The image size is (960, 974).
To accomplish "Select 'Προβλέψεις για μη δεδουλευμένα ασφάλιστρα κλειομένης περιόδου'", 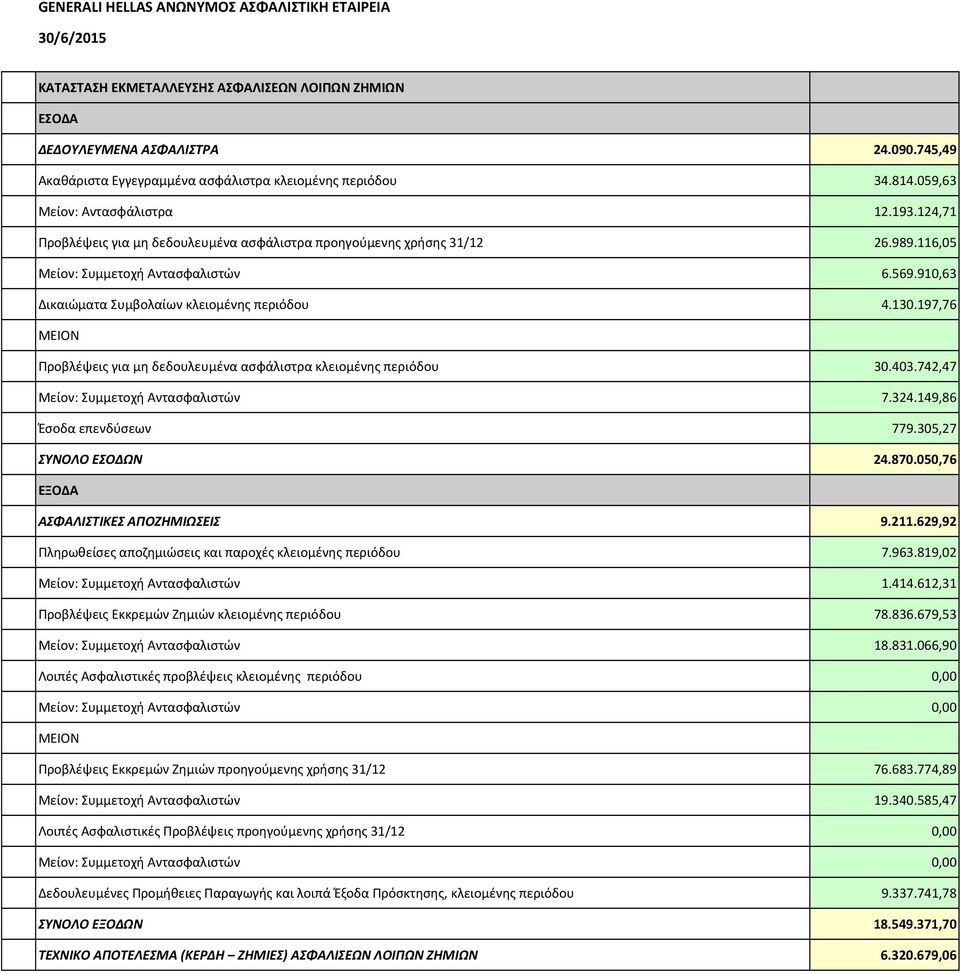I will pos(238,366).
